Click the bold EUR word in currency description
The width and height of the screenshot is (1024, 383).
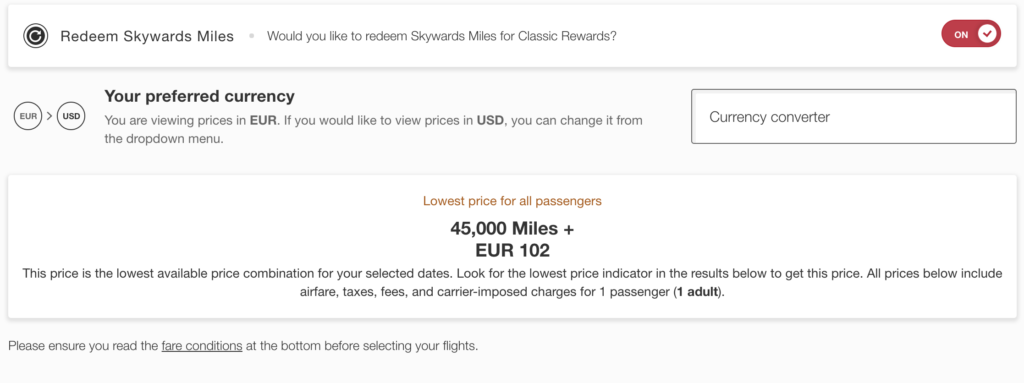click(x=263, y=120)
